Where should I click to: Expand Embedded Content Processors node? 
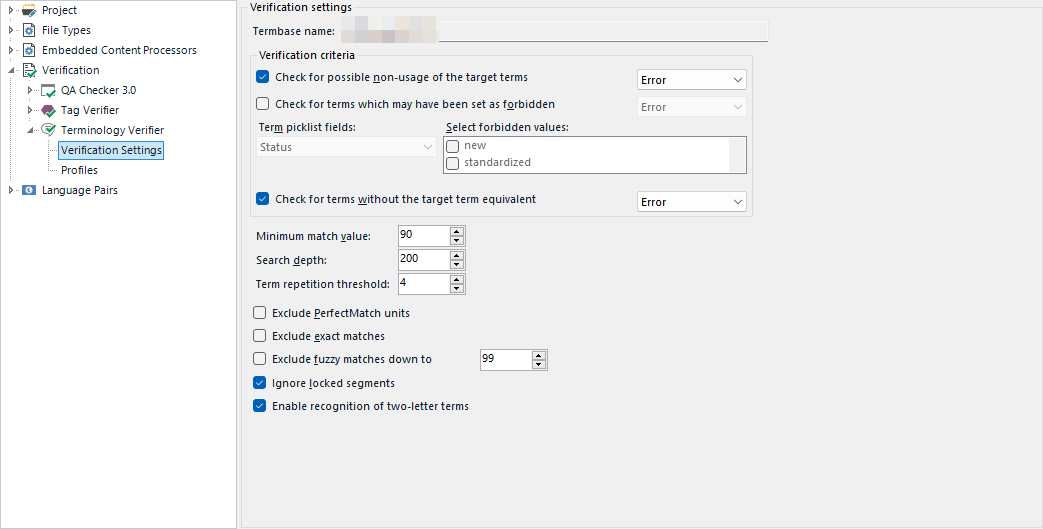(x=11, y=51)
